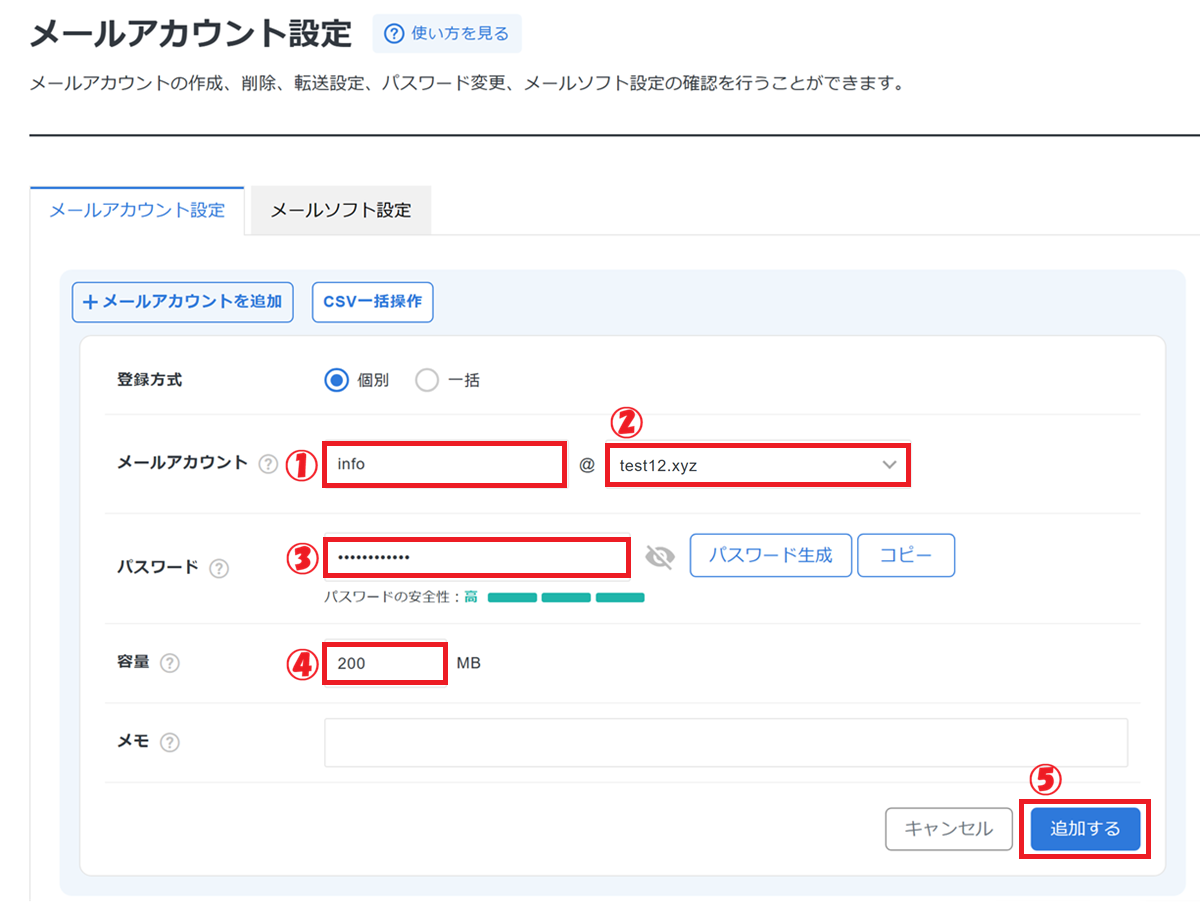This screenshot has width=1200, height=906.
Task: Open CSV一括操作
Action: 372,302
